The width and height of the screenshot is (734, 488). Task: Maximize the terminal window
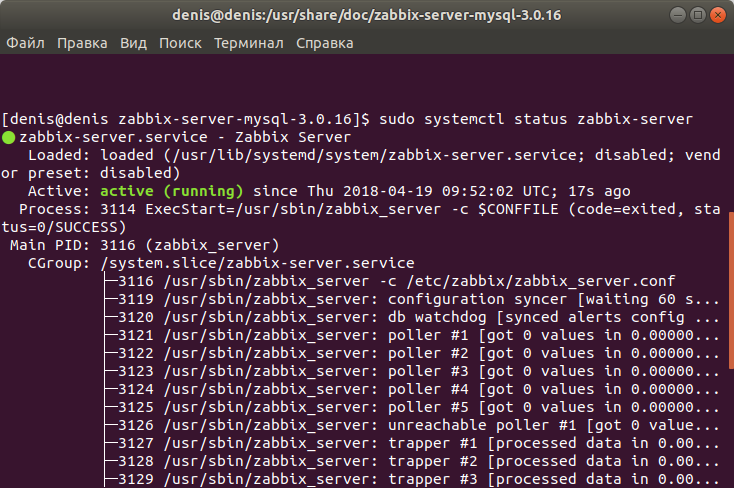click(697, 15)
